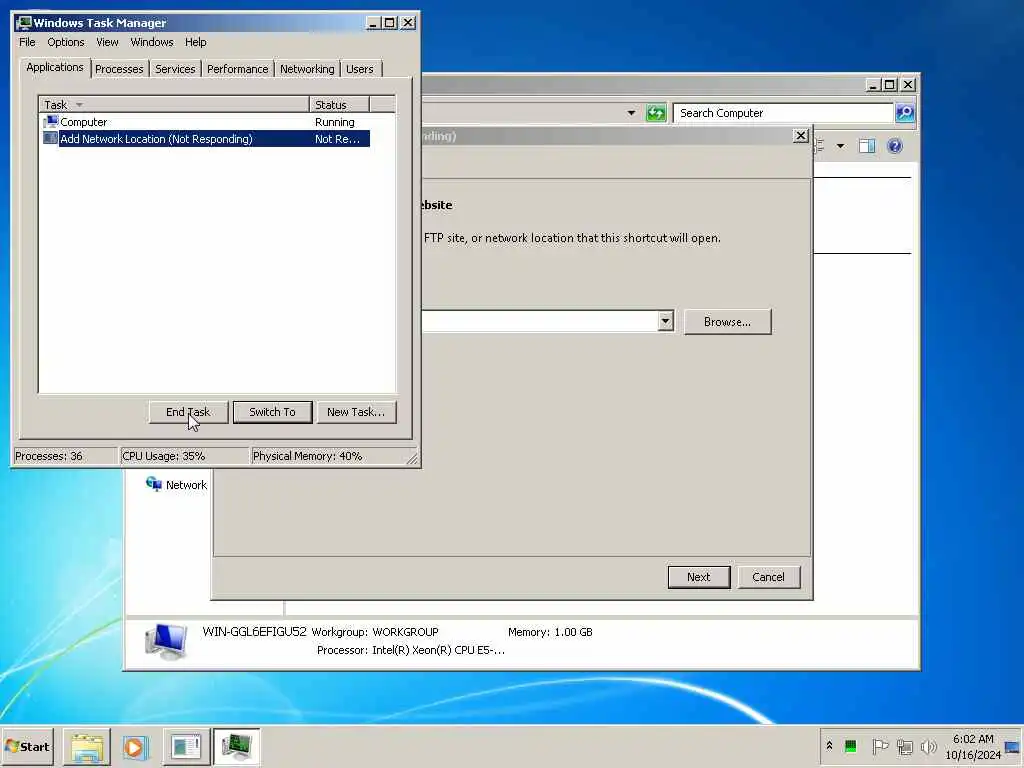Select the Applications tab
This screenshot has height=768, width=1024.
tap(55, 67)
